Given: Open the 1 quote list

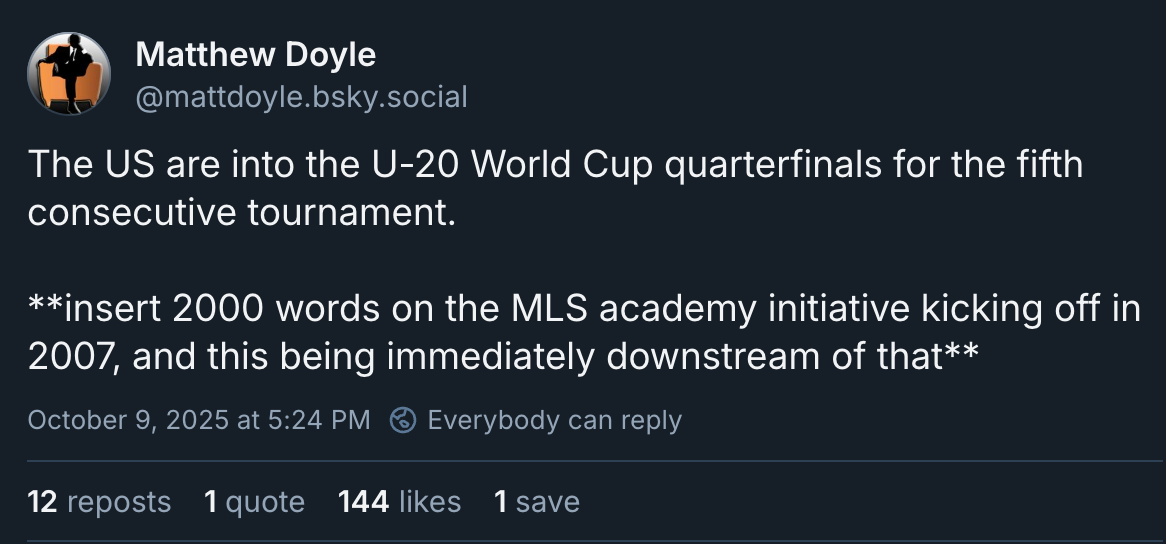Looking at the screenshot, I should tap(254, 501).
